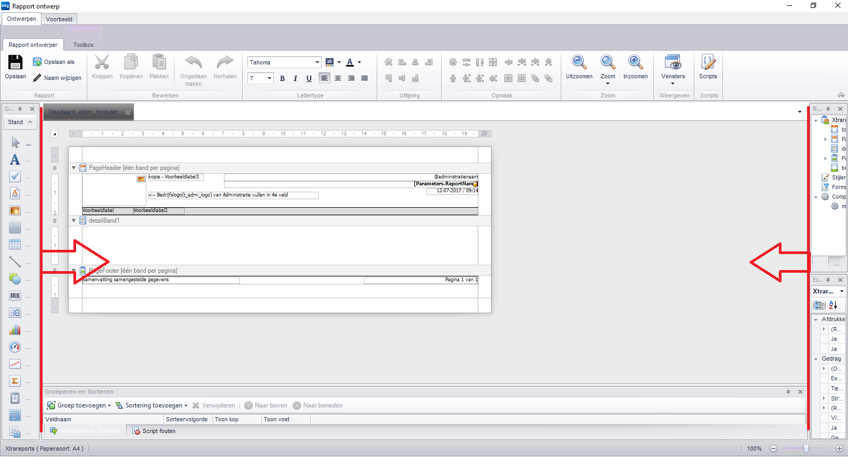Screen dimensions: 848x457
Task: Select the sparkline control in toolbox
Action: (15, 364)
